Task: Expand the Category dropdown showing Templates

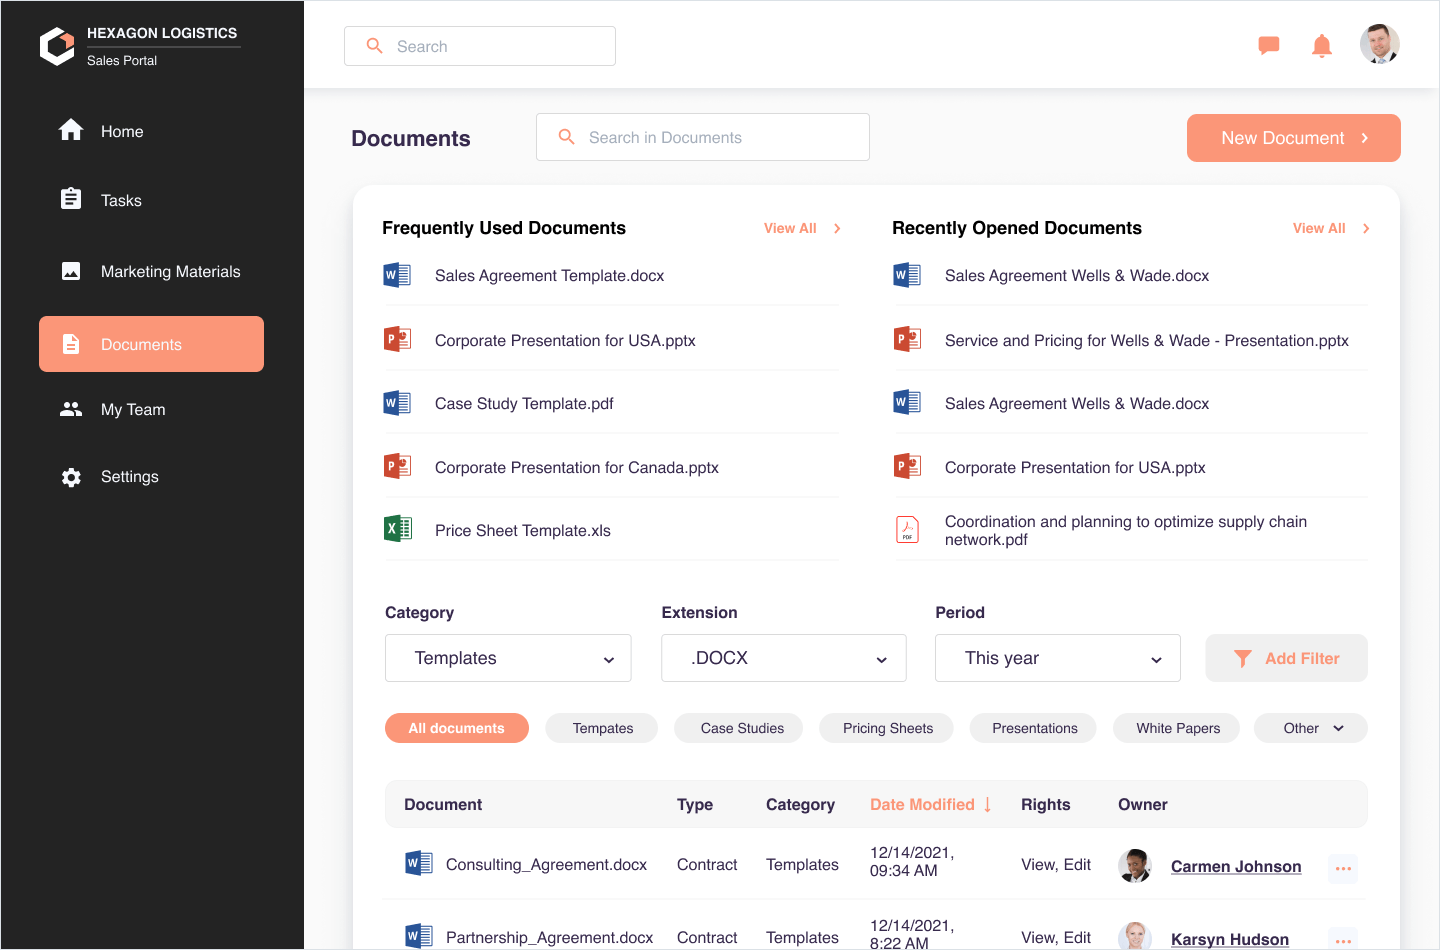Action: point(508,658)
